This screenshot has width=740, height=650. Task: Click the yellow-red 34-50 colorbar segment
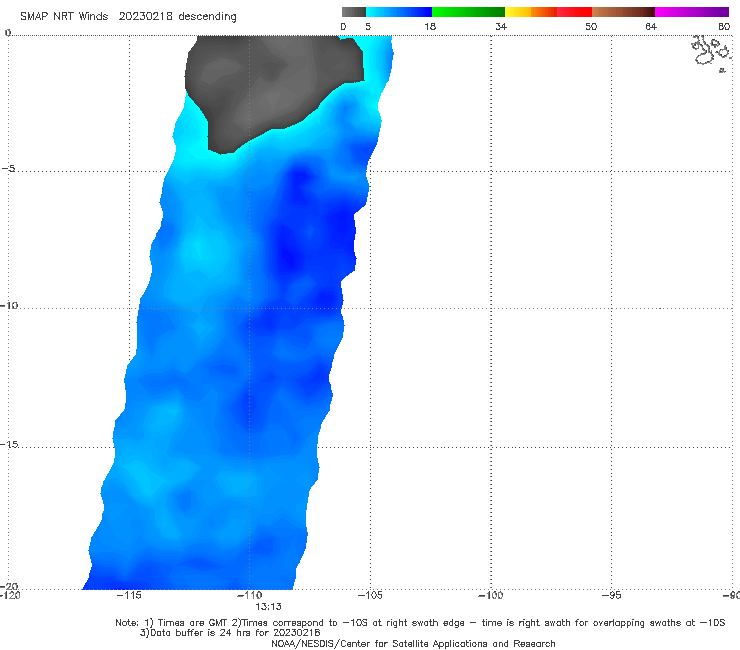[548, 12]
